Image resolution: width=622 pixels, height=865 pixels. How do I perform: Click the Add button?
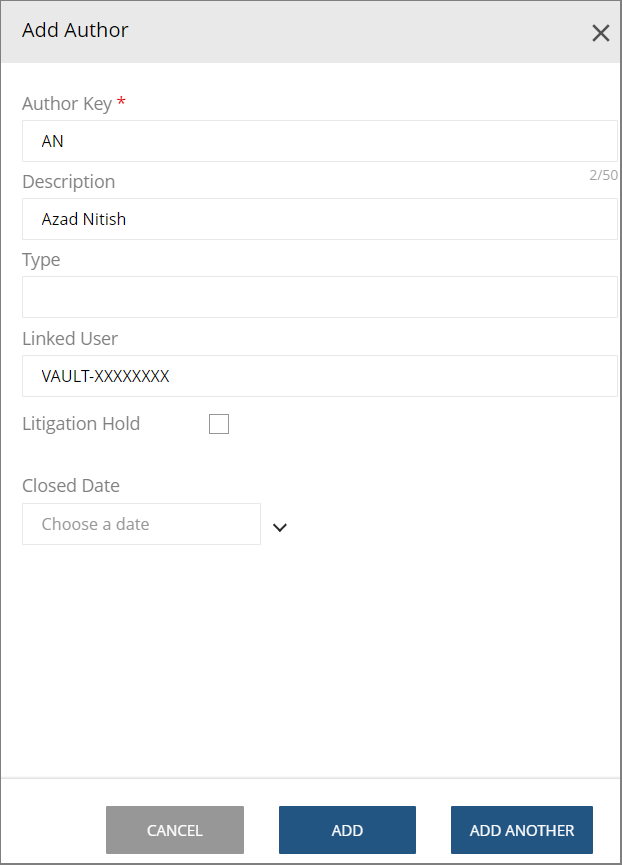coord(347,830)
